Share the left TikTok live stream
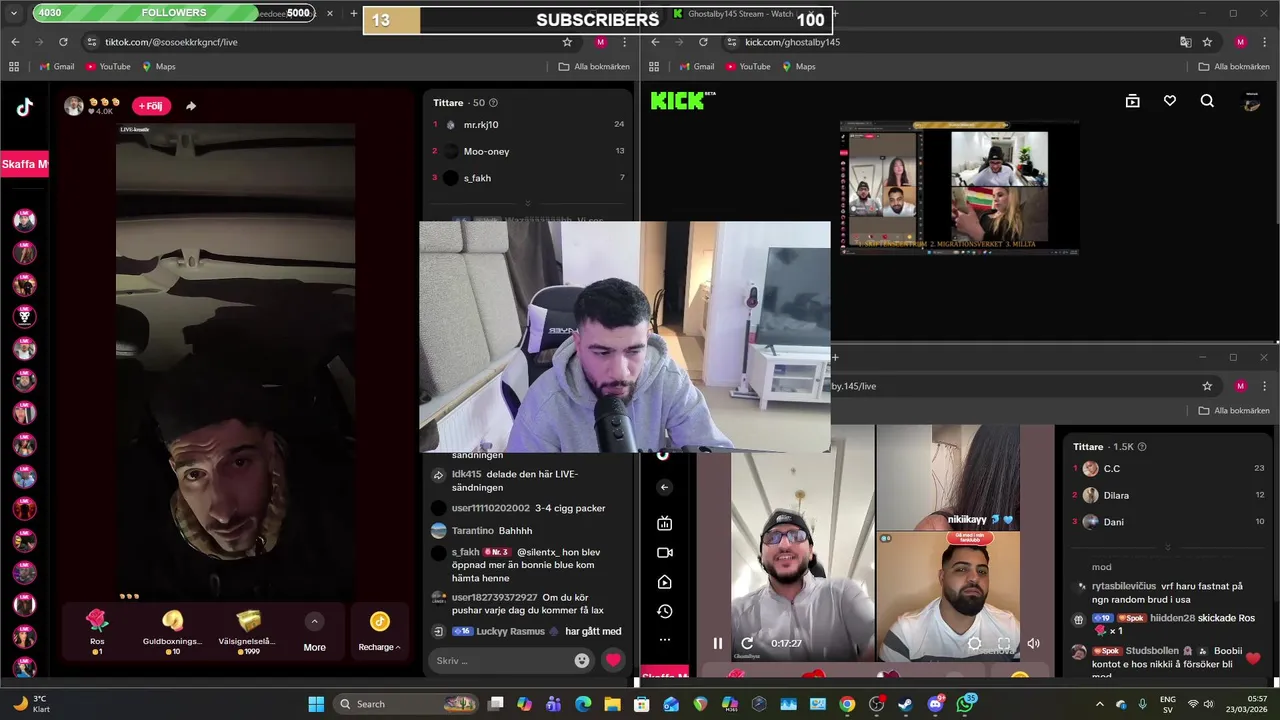The width and height of the screenshot is (1280, 720). point(191,106)
